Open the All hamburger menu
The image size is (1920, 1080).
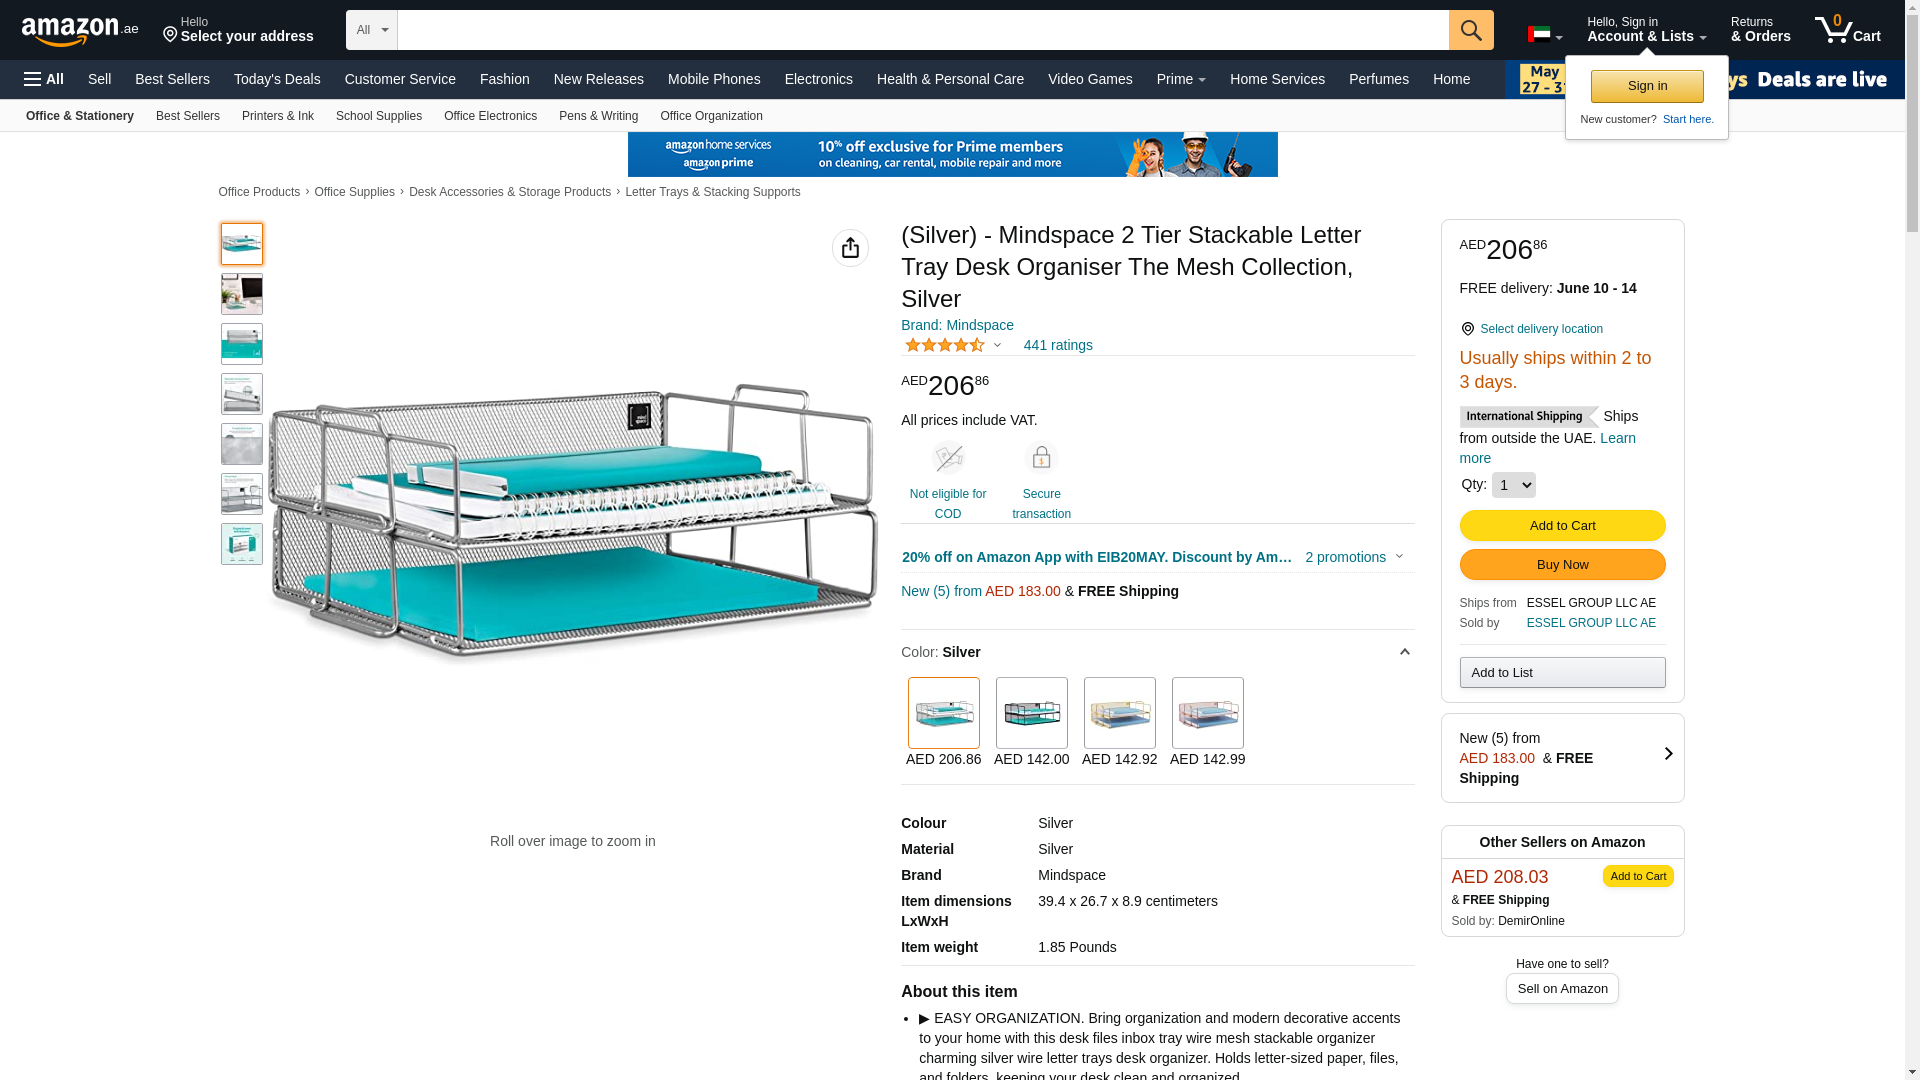point(44,79)
